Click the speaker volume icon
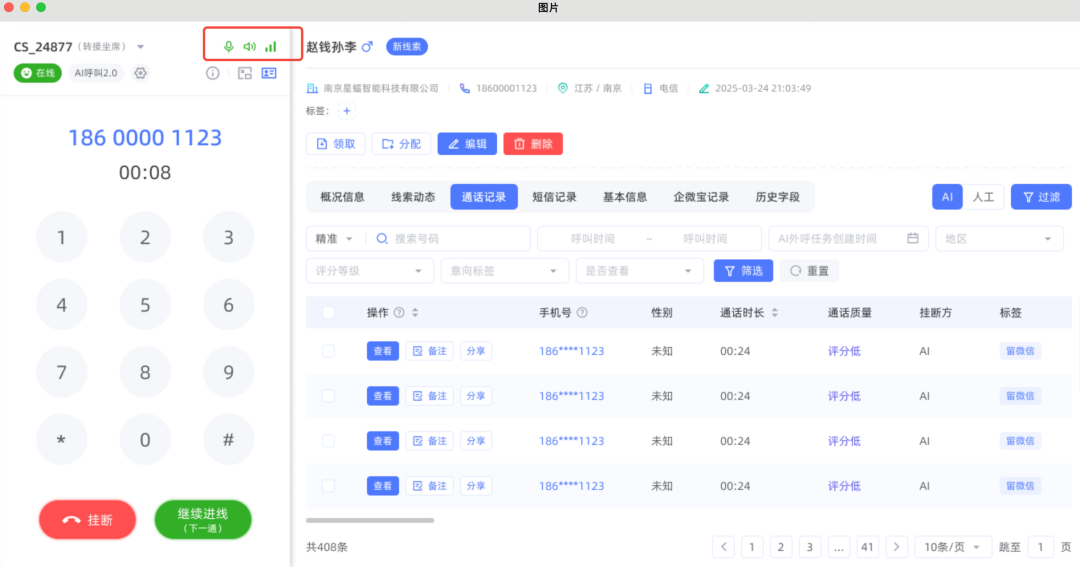 pyautogui.click(x=249, y=46)
